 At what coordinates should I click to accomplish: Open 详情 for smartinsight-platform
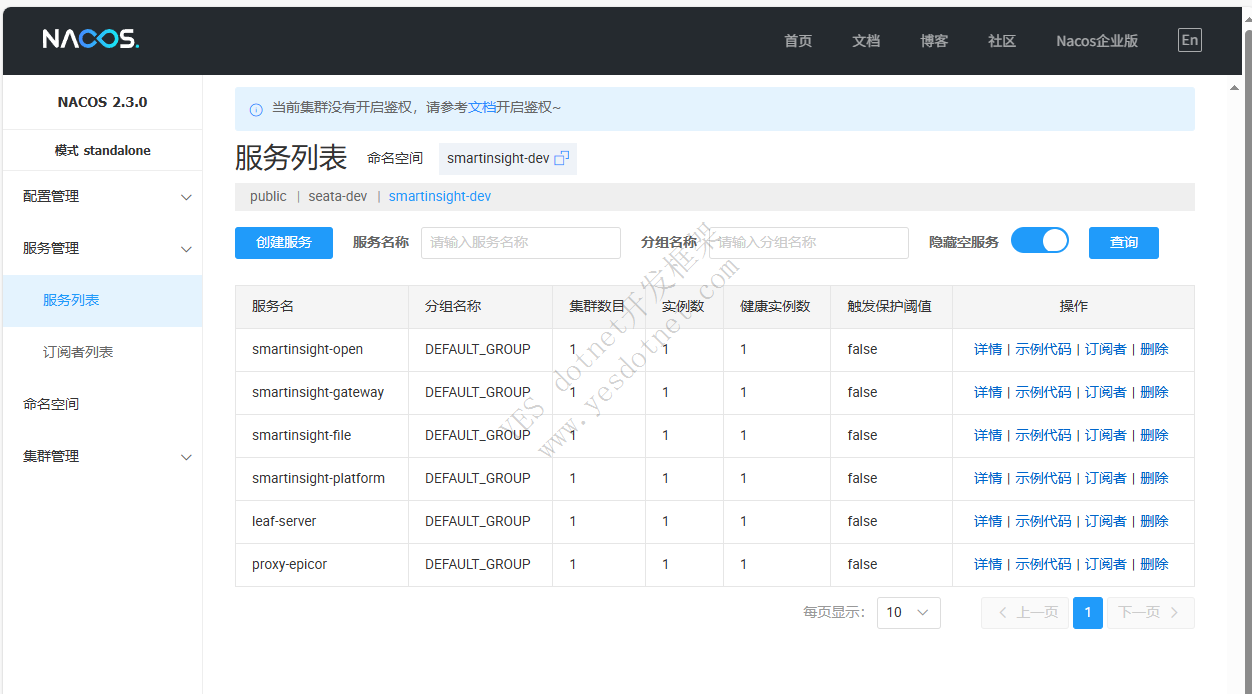point(988,479)
